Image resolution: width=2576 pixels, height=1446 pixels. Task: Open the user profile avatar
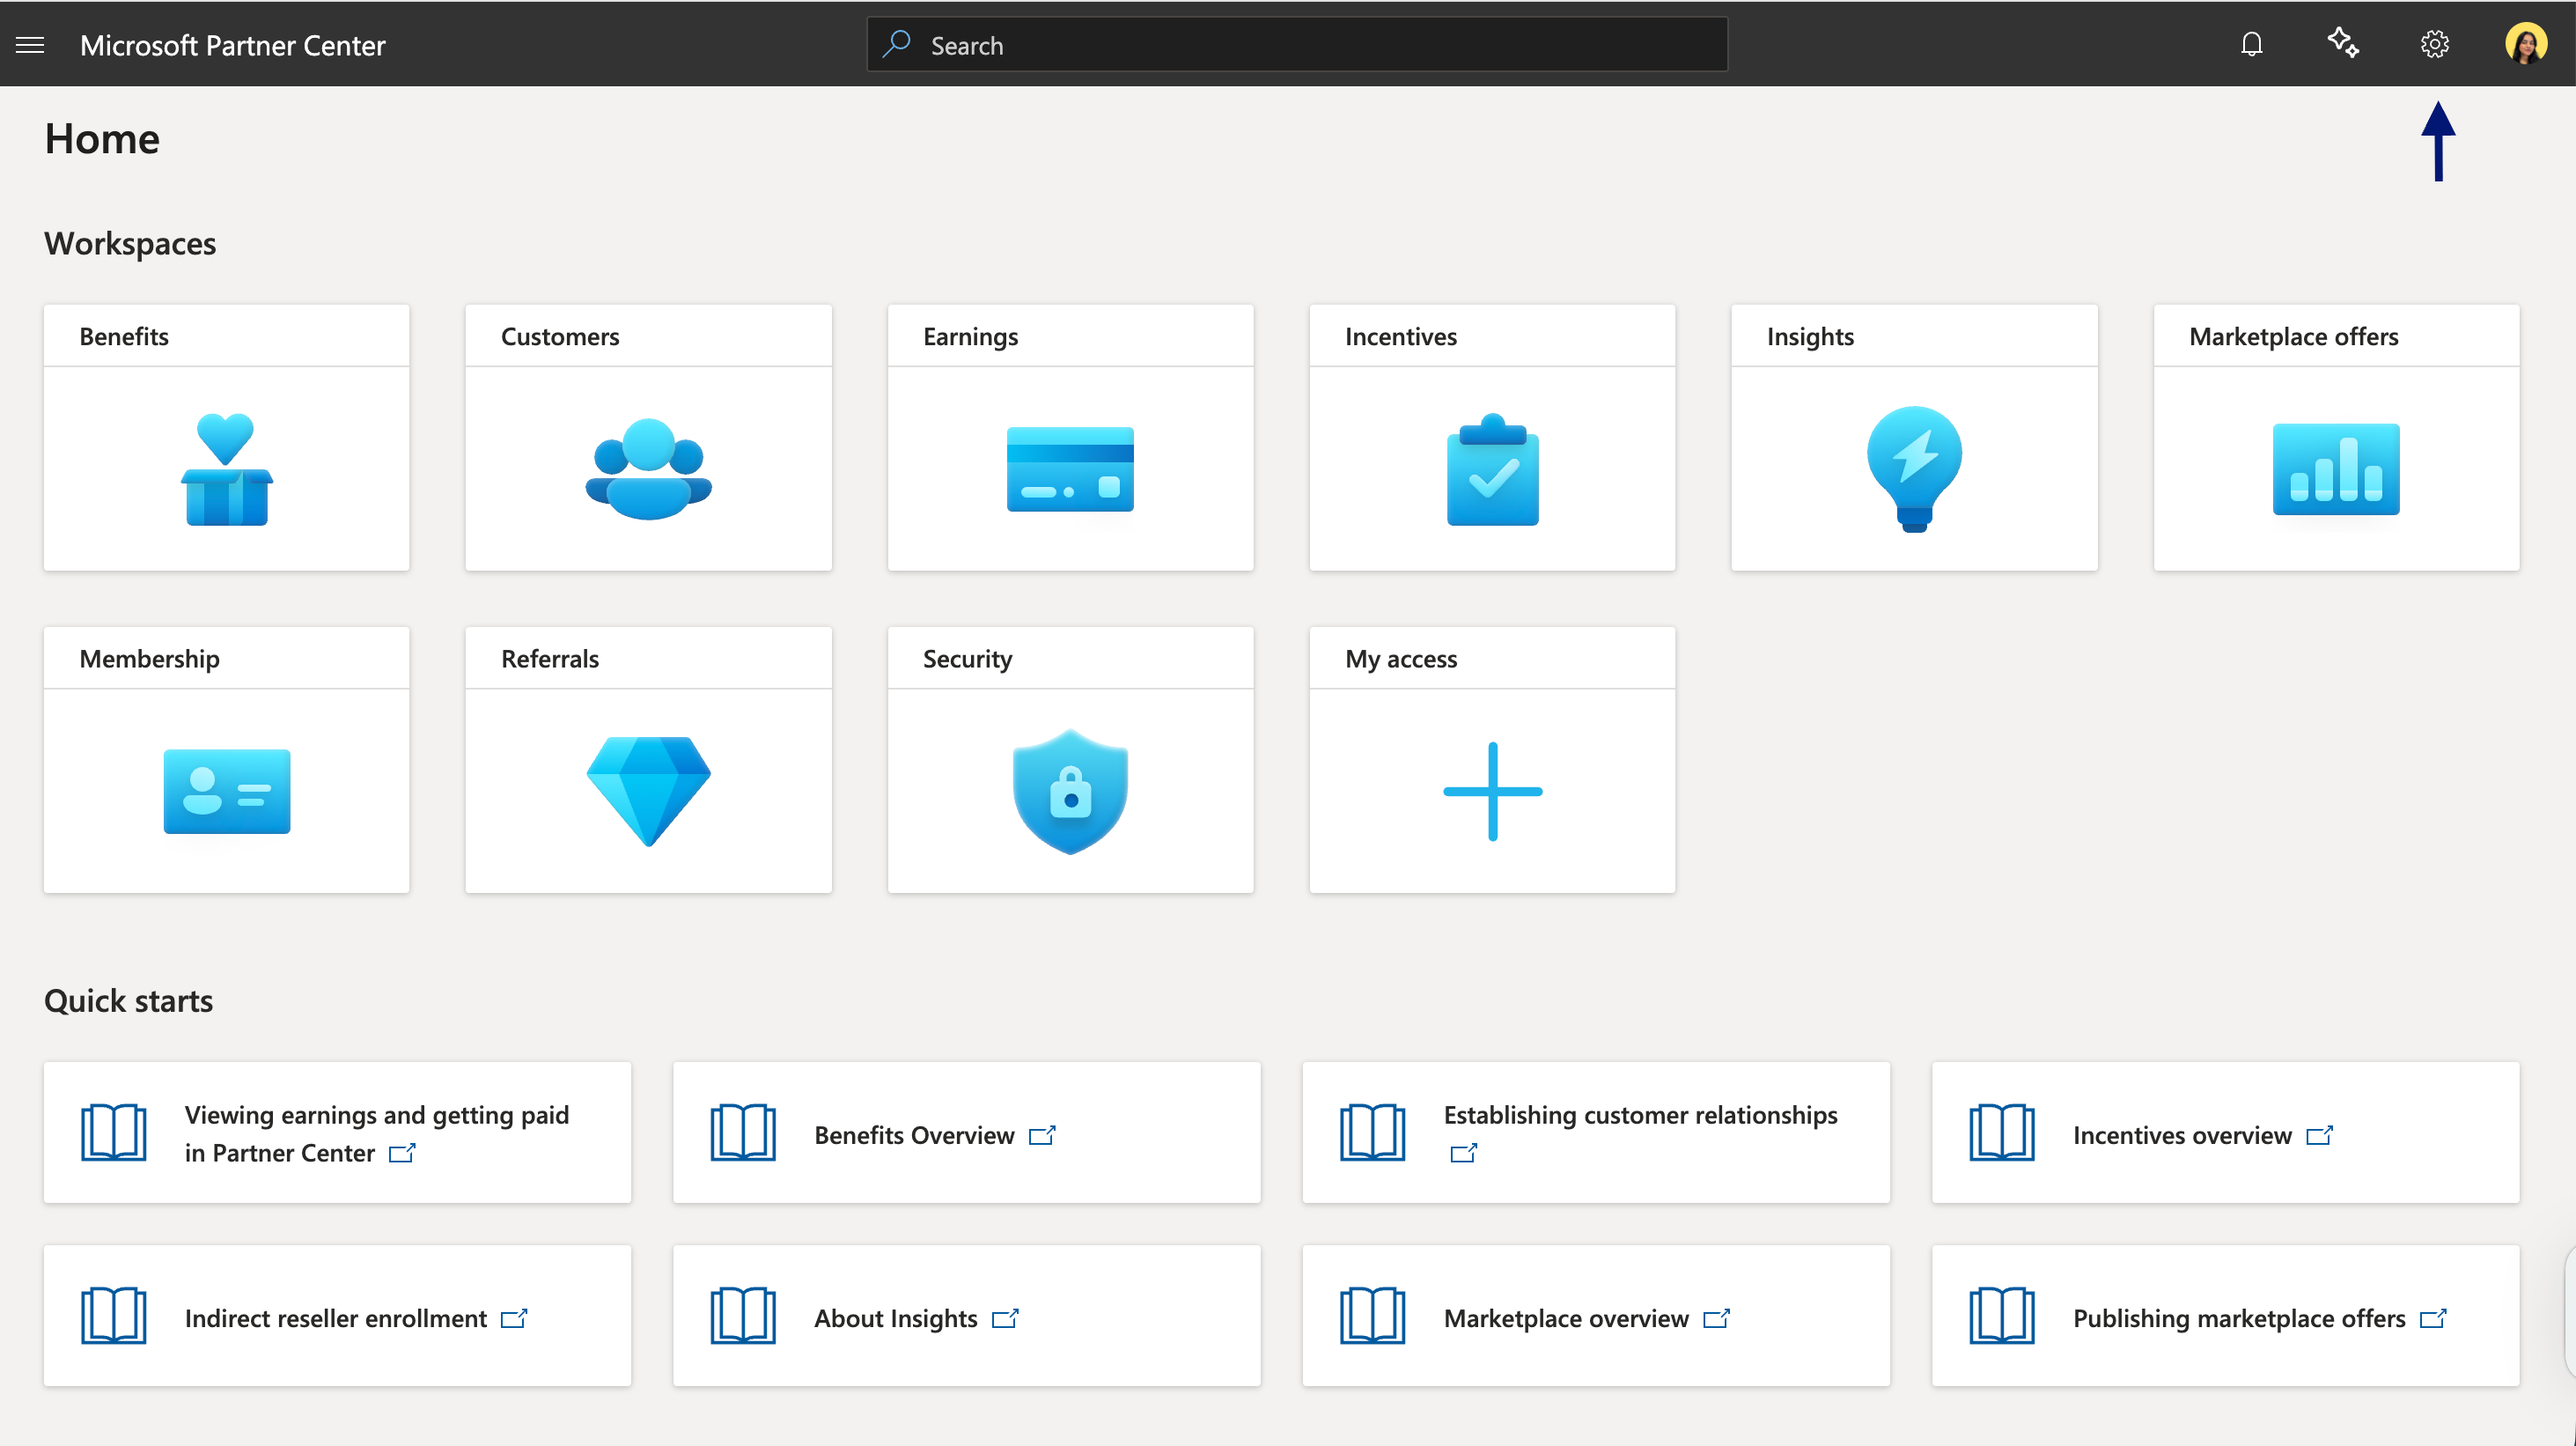click(2525, 44)
